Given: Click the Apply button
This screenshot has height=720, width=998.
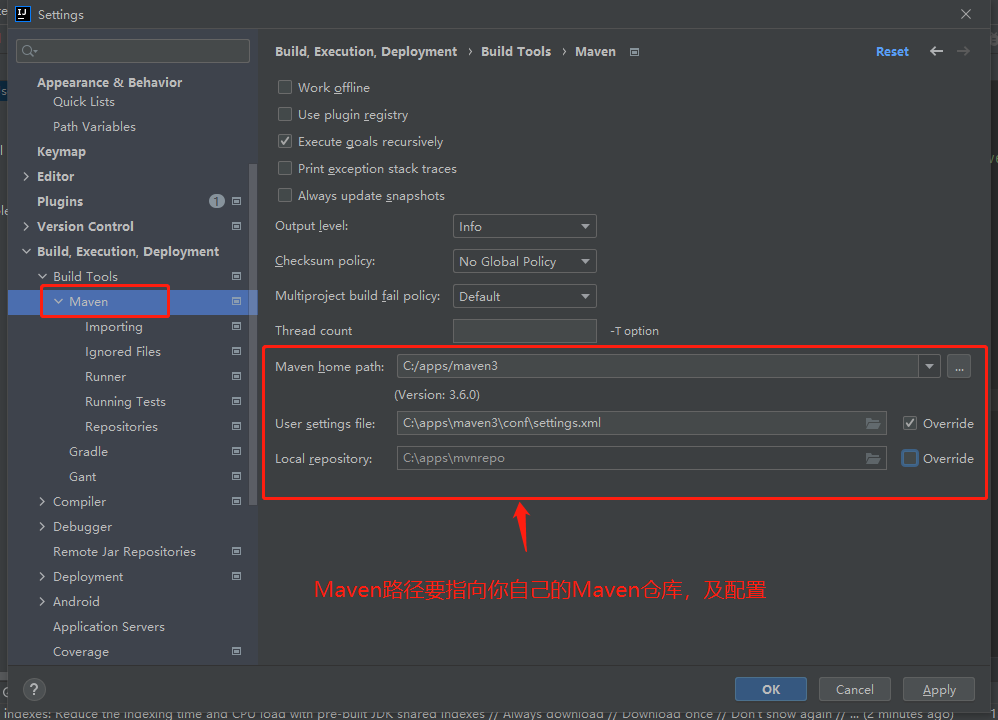Looking at the screenshot, I should [x=939, y=689].
